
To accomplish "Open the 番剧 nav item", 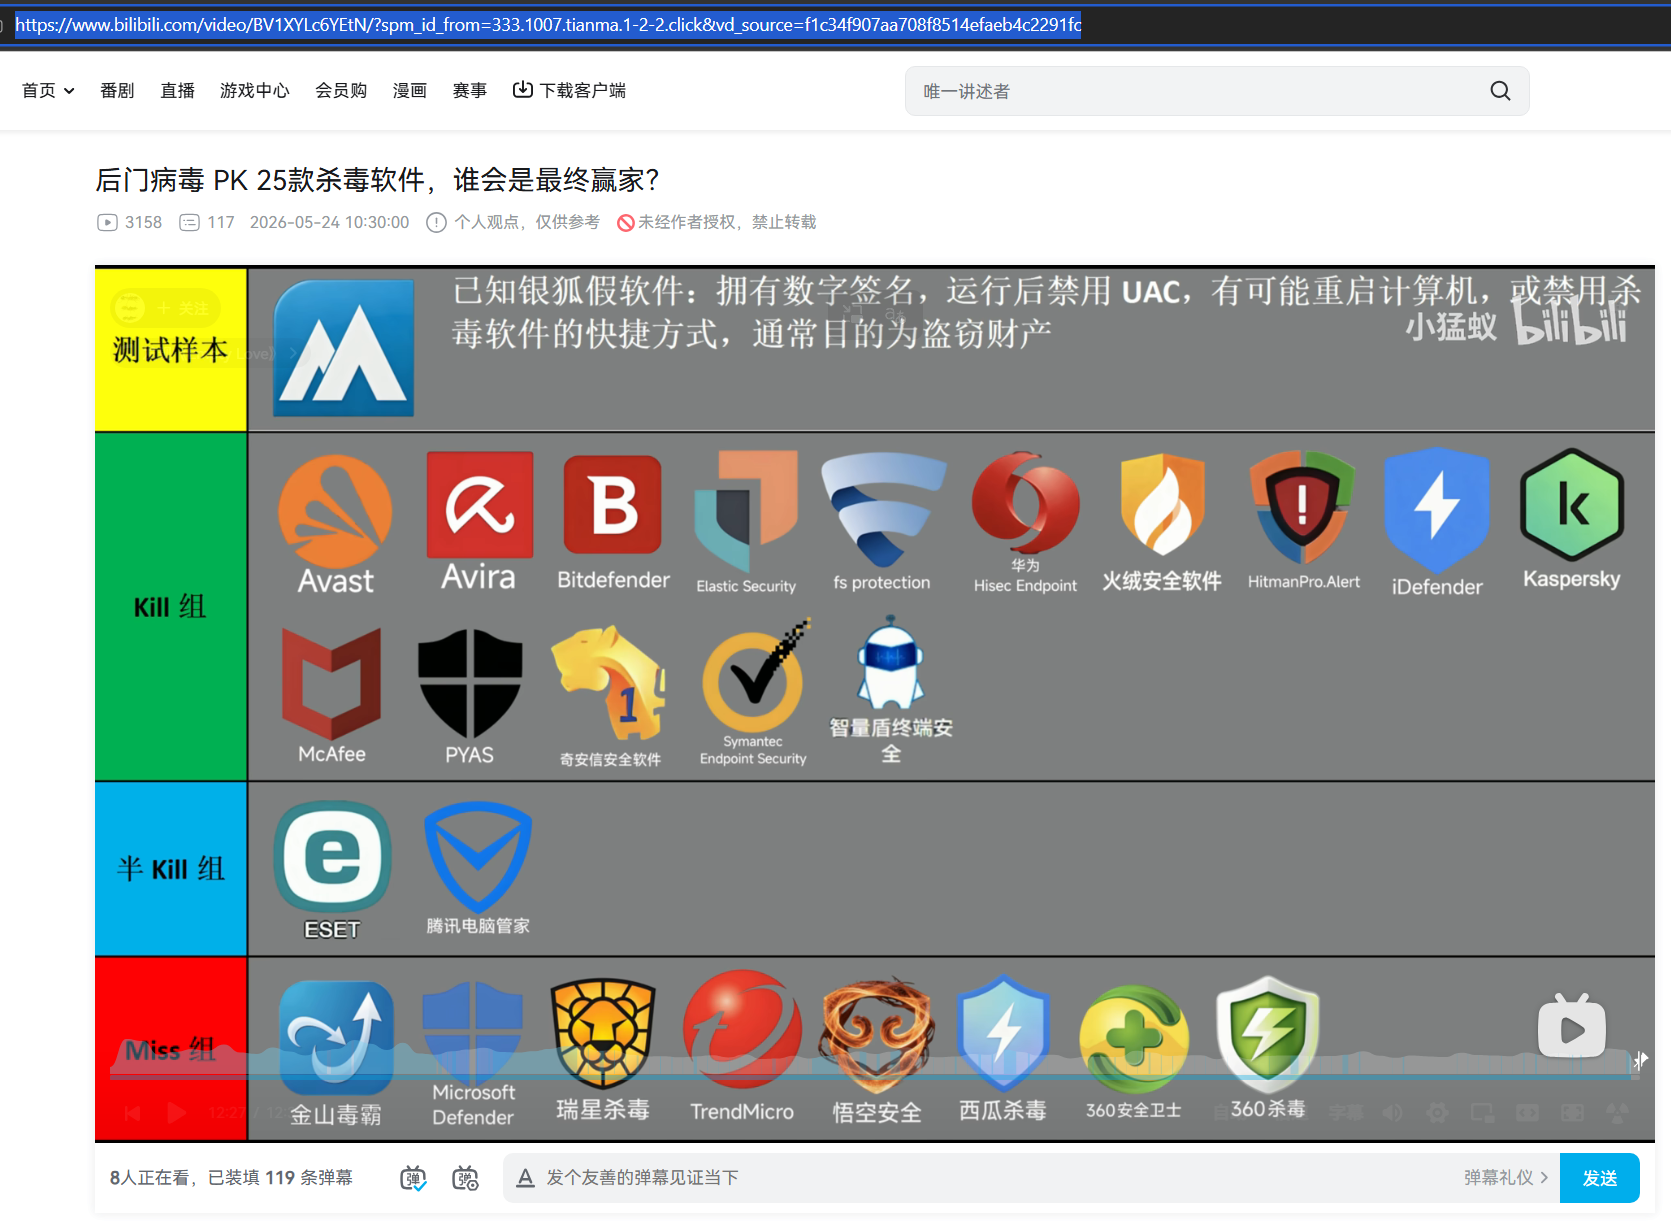I will (x=117, y=91).
